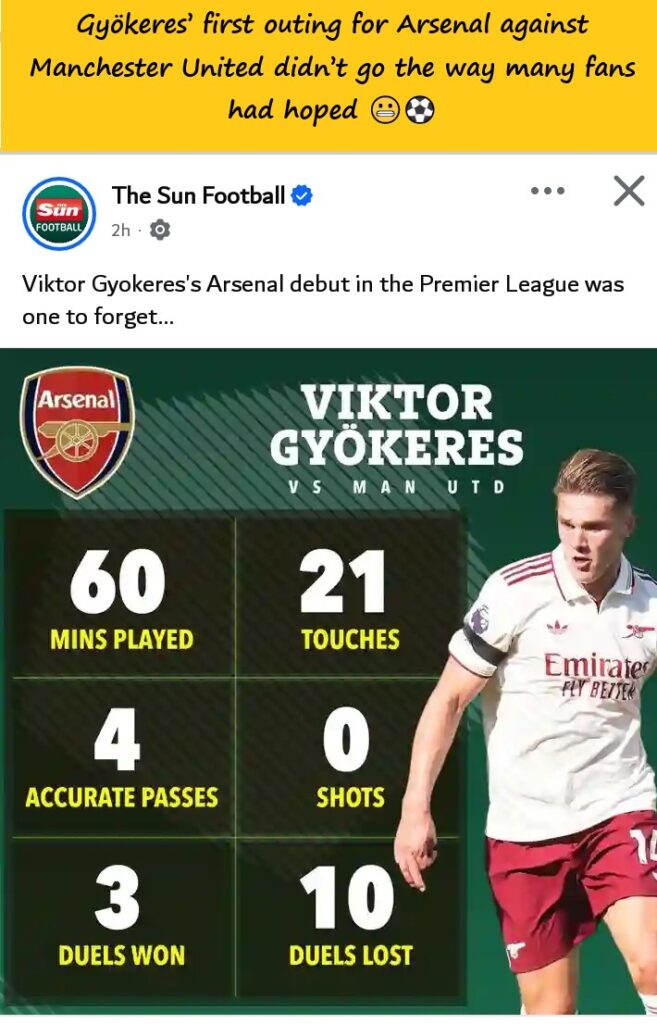Select the 60 Mins Played stat tile
The height and width of the screenshot is (1024, 657).
tap(121, 600)
